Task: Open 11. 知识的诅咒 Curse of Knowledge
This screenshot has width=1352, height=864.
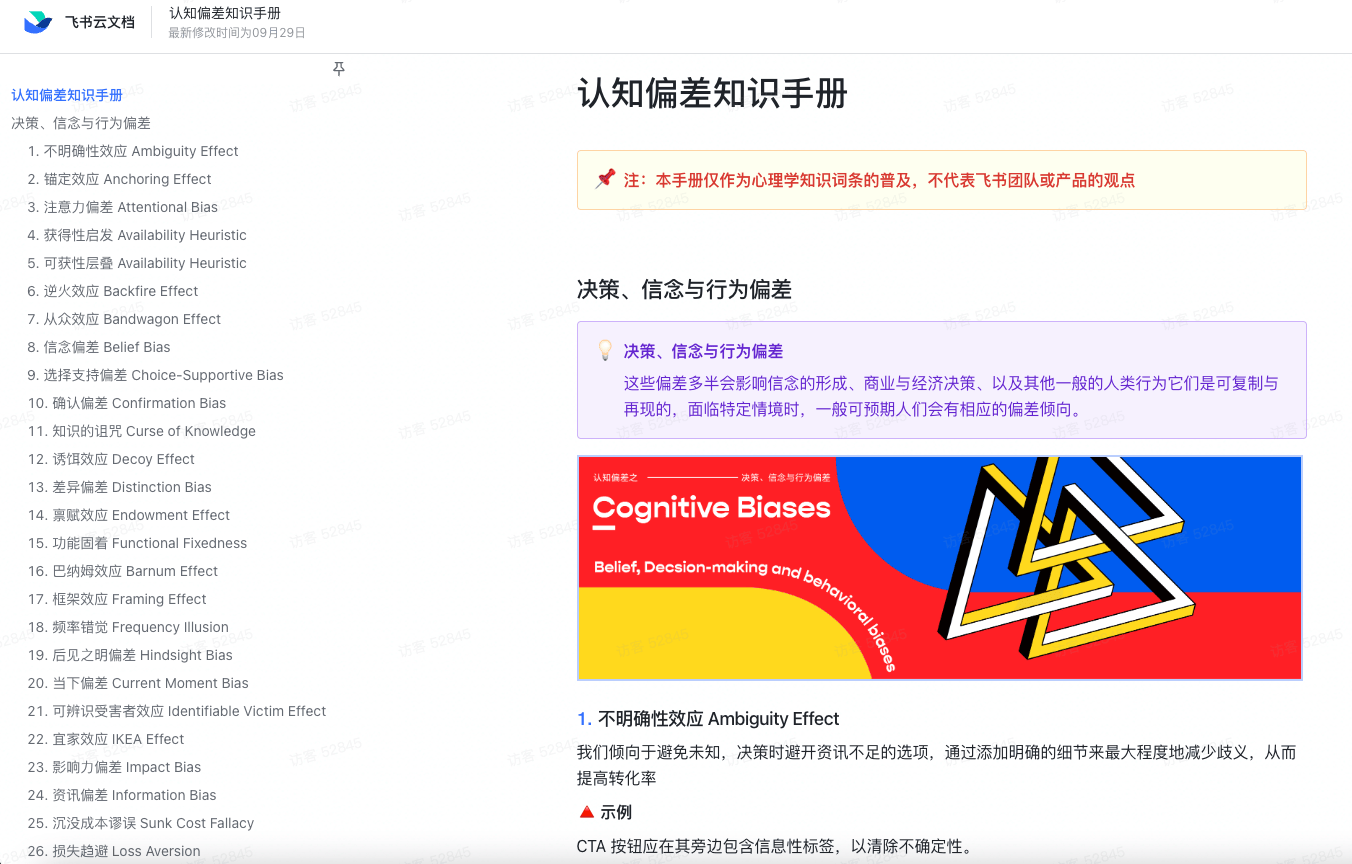Action: pyautogui.click(x=142, y=431)
